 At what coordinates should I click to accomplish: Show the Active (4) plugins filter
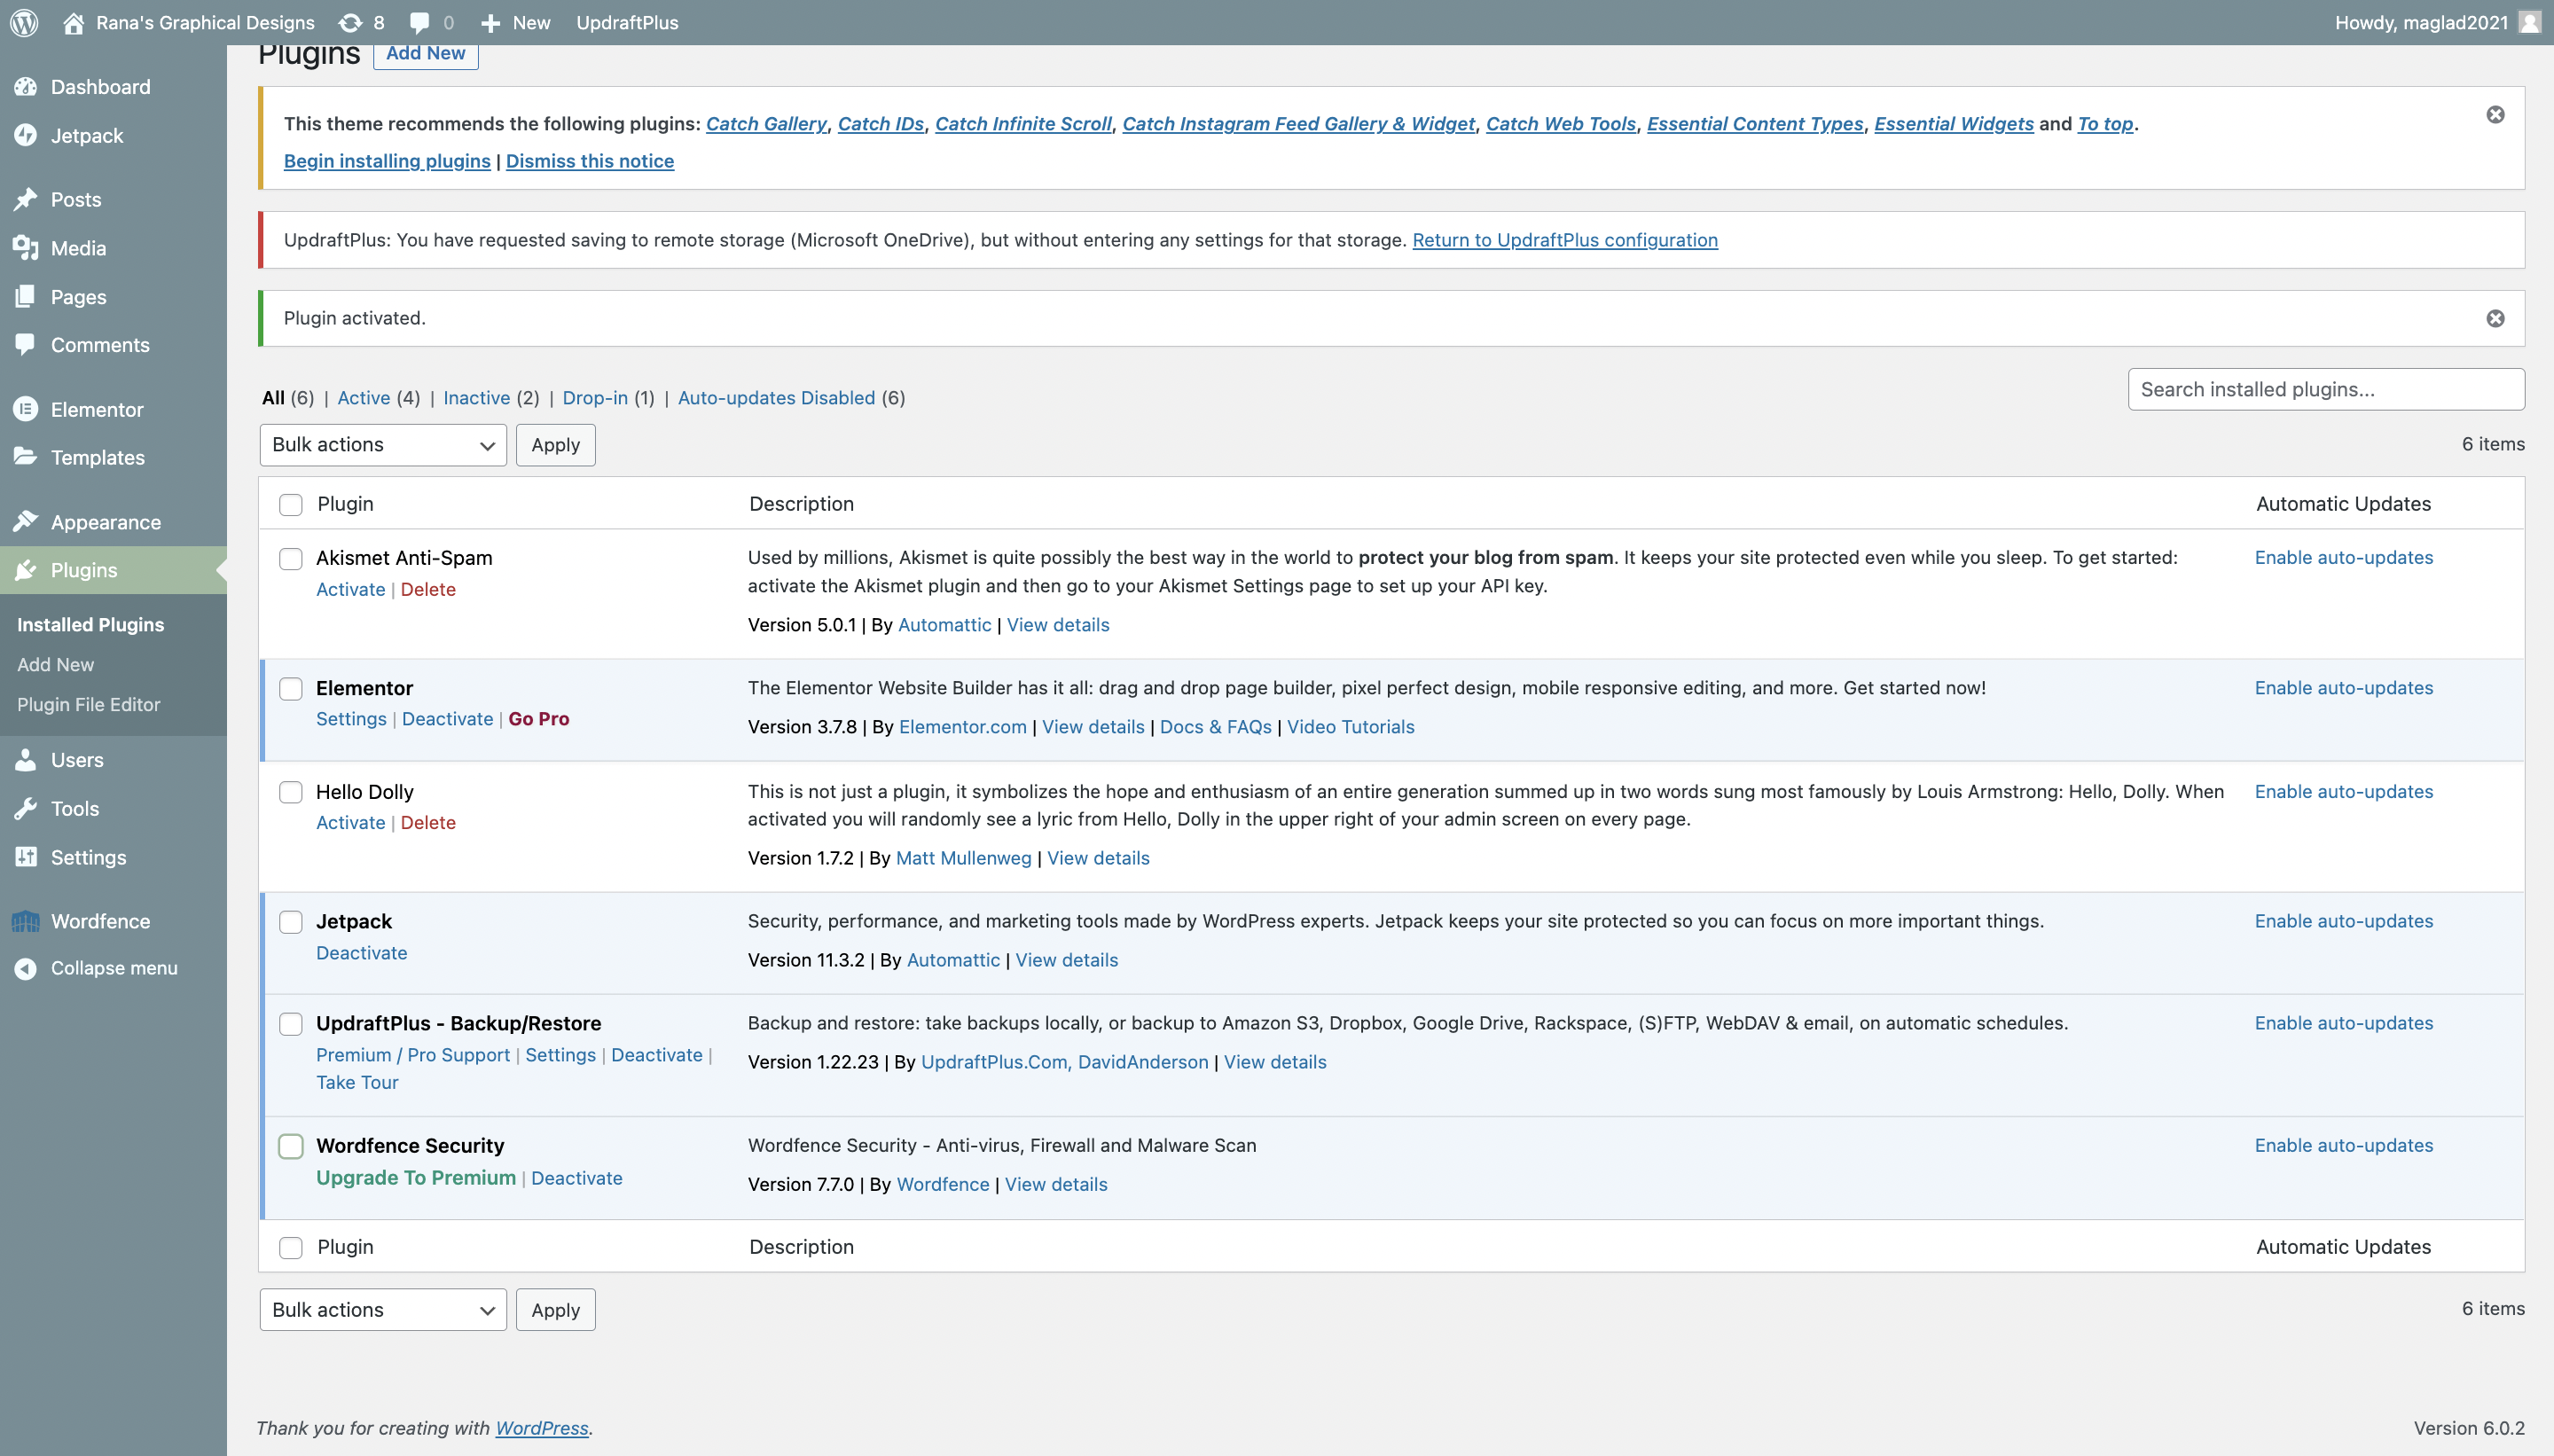[x=378, y=398]
